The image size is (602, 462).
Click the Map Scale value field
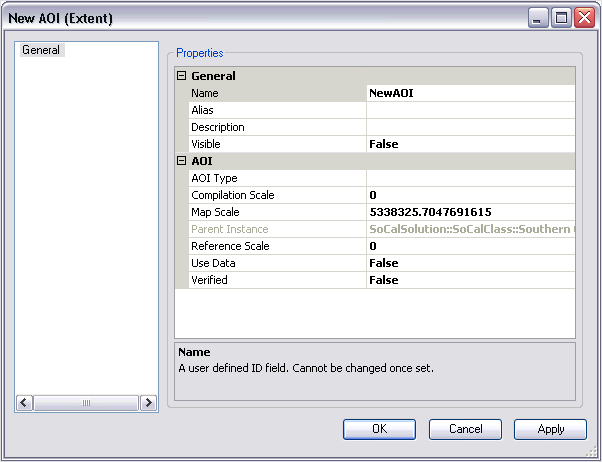(470, 212)
